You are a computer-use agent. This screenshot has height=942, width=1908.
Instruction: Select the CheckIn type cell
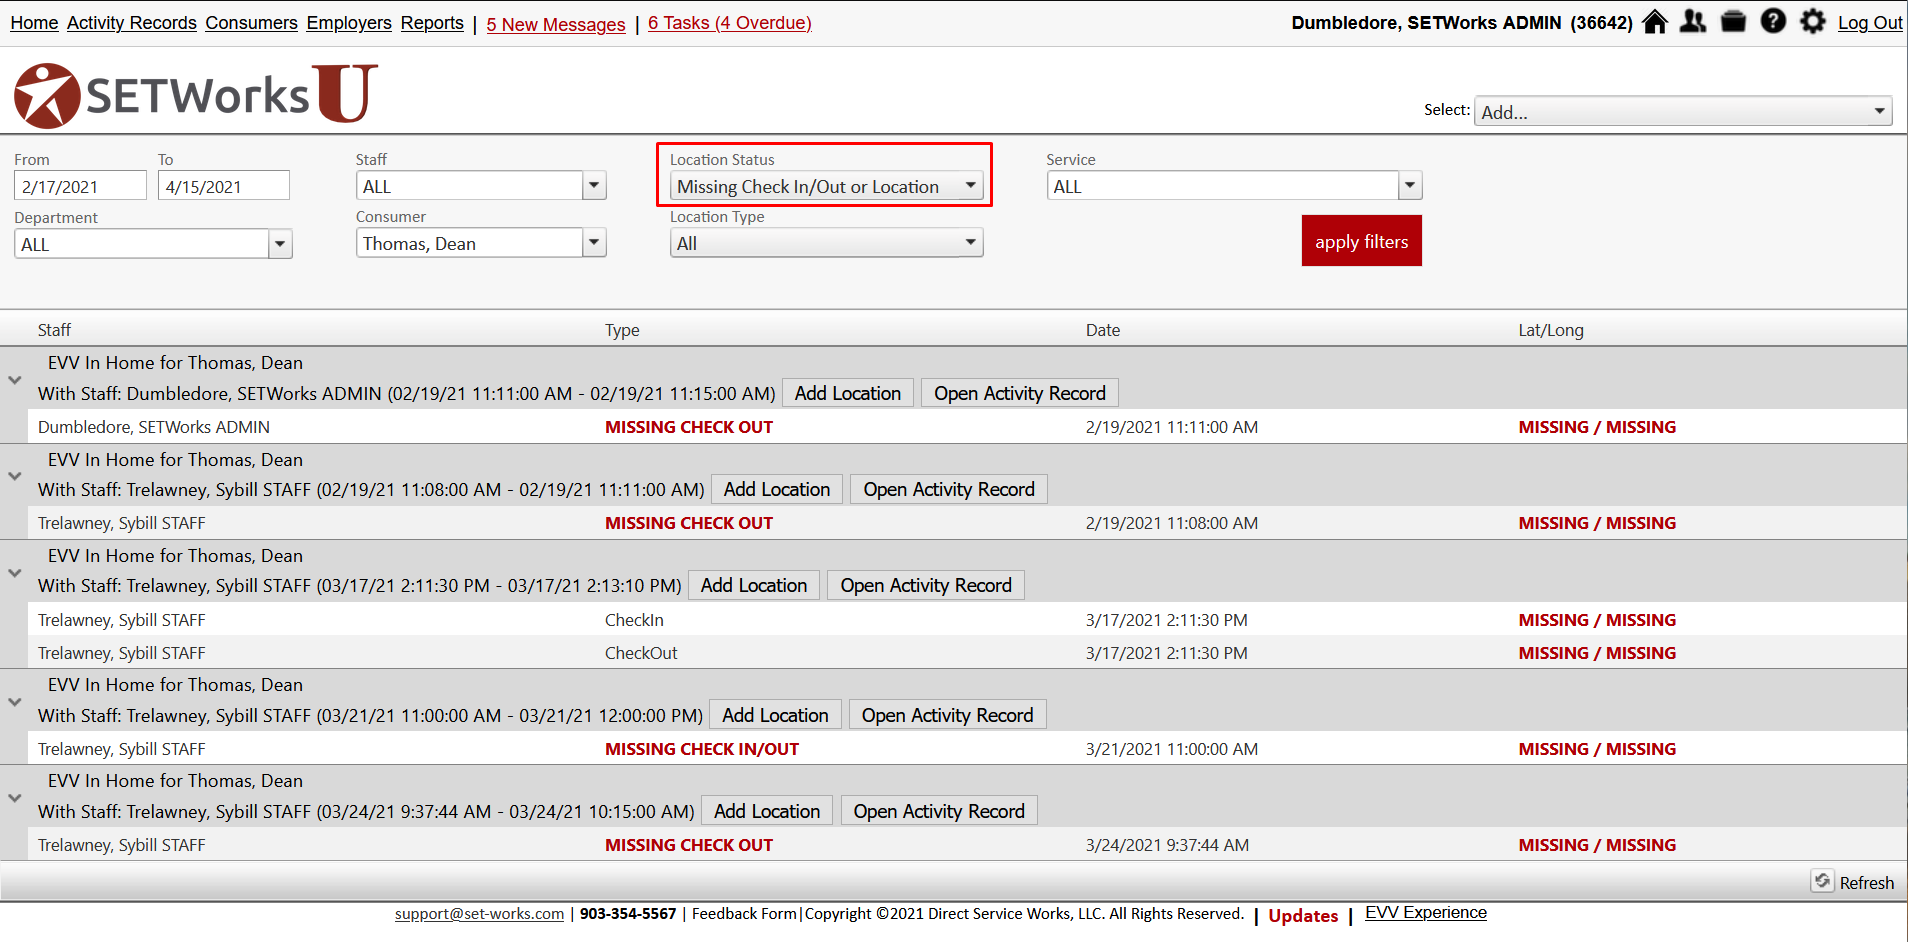pos(634,620)
